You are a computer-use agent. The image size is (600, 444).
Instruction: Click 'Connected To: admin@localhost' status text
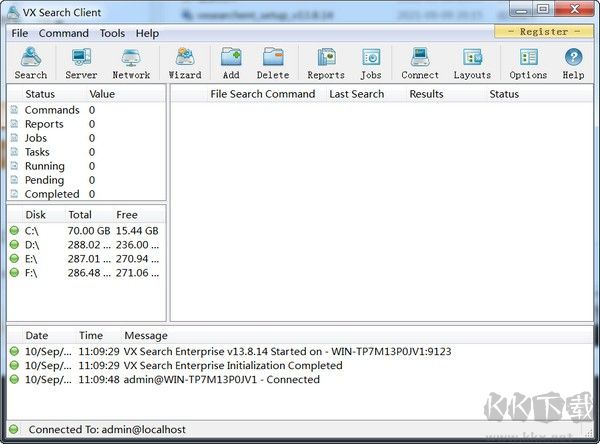tap(107, 429)
